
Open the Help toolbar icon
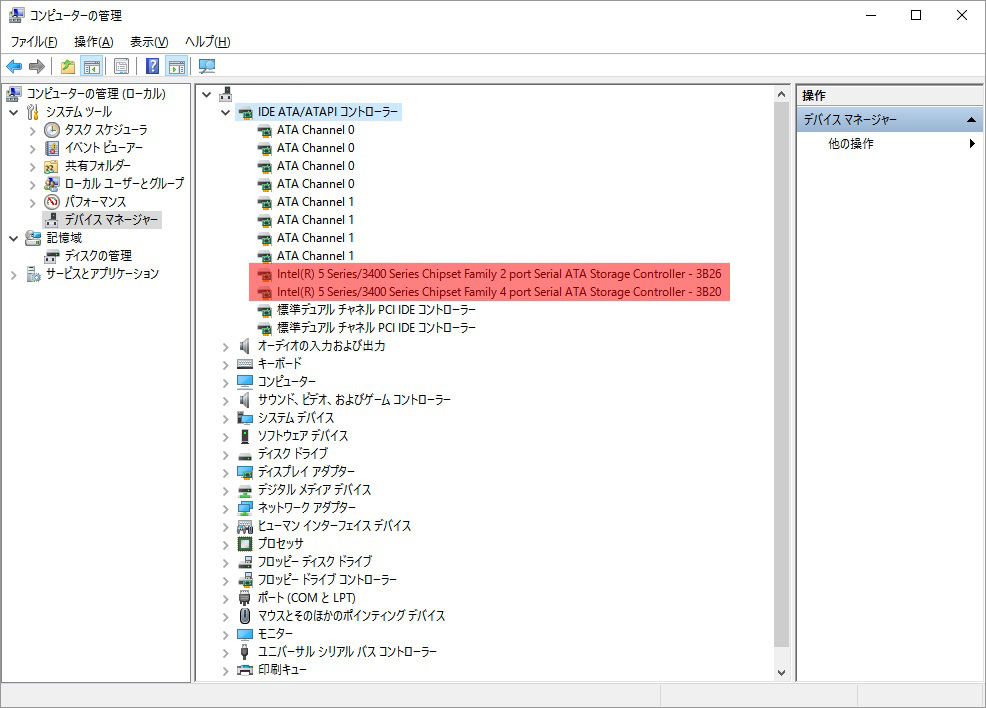(x=152, y=66)
